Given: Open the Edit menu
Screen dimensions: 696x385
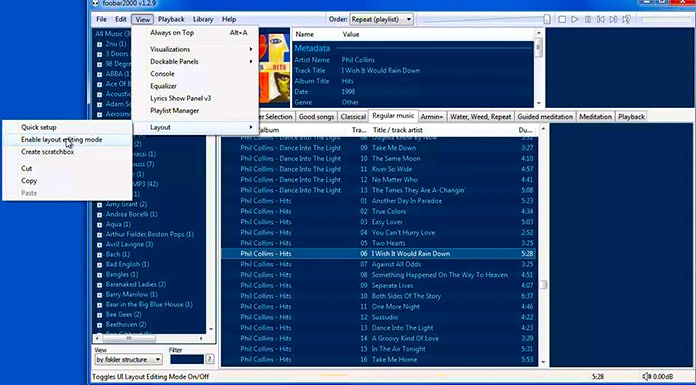Looking at the screenshot, I should tap(121, 20).
